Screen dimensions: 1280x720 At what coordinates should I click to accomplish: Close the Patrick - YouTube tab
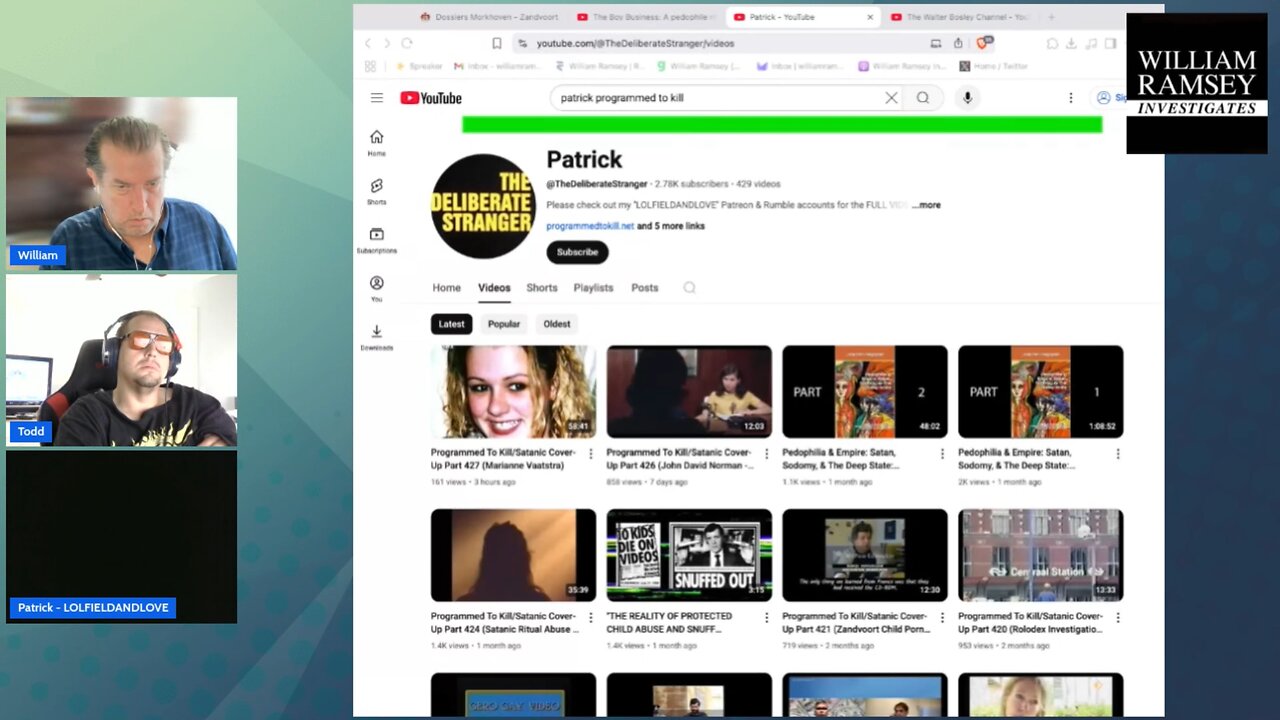(x=870, y=17)
